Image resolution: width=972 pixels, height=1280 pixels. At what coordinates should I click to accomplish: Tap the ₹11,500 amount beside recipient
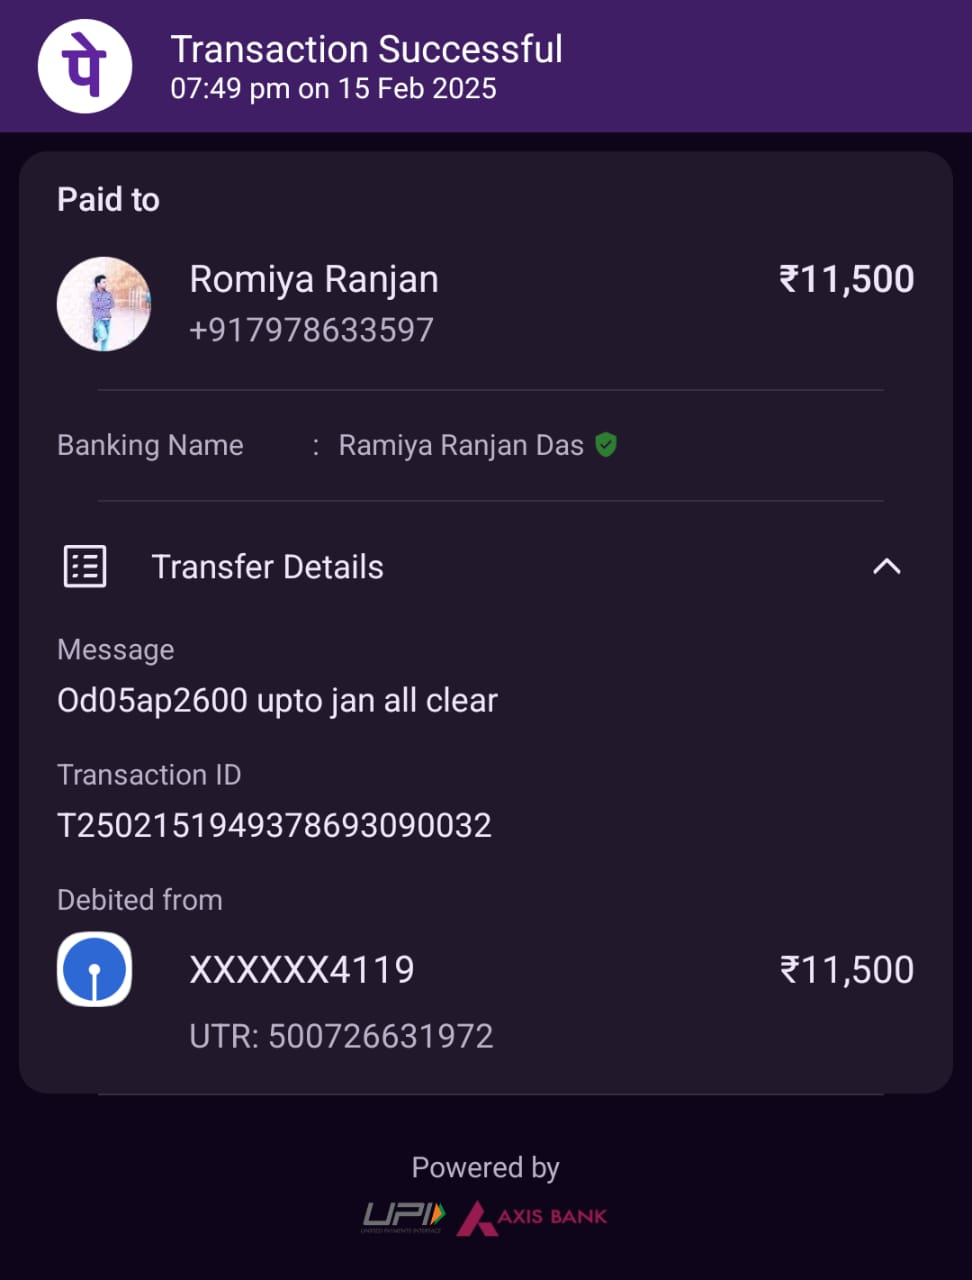pyautogui.click(x=846, y=280)
